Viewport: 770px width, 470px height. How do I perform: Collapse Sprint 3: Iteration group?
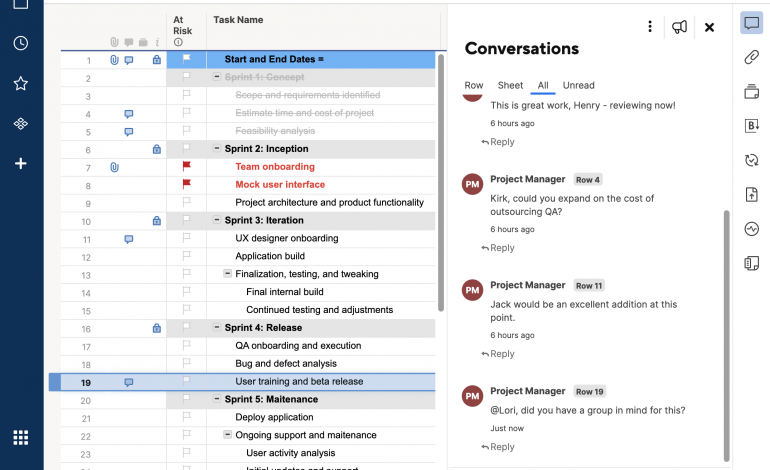point(217,220)
